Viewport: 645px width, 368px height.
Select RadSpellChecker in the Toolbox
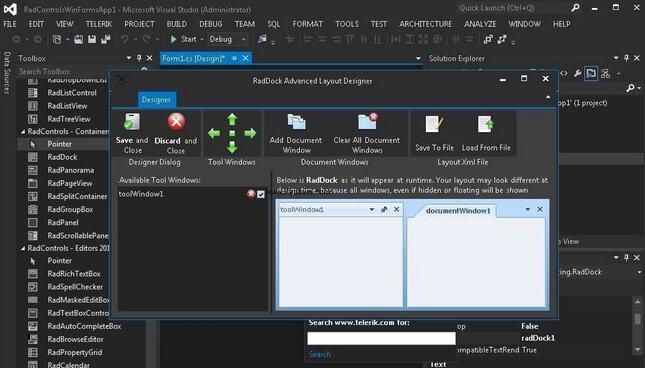coord(74,287)
